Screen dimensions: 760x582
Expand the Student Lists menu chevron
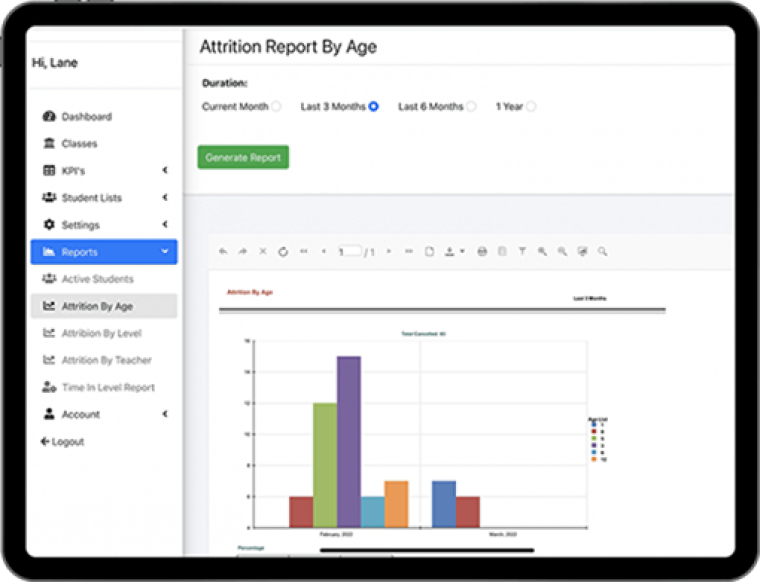165,197
